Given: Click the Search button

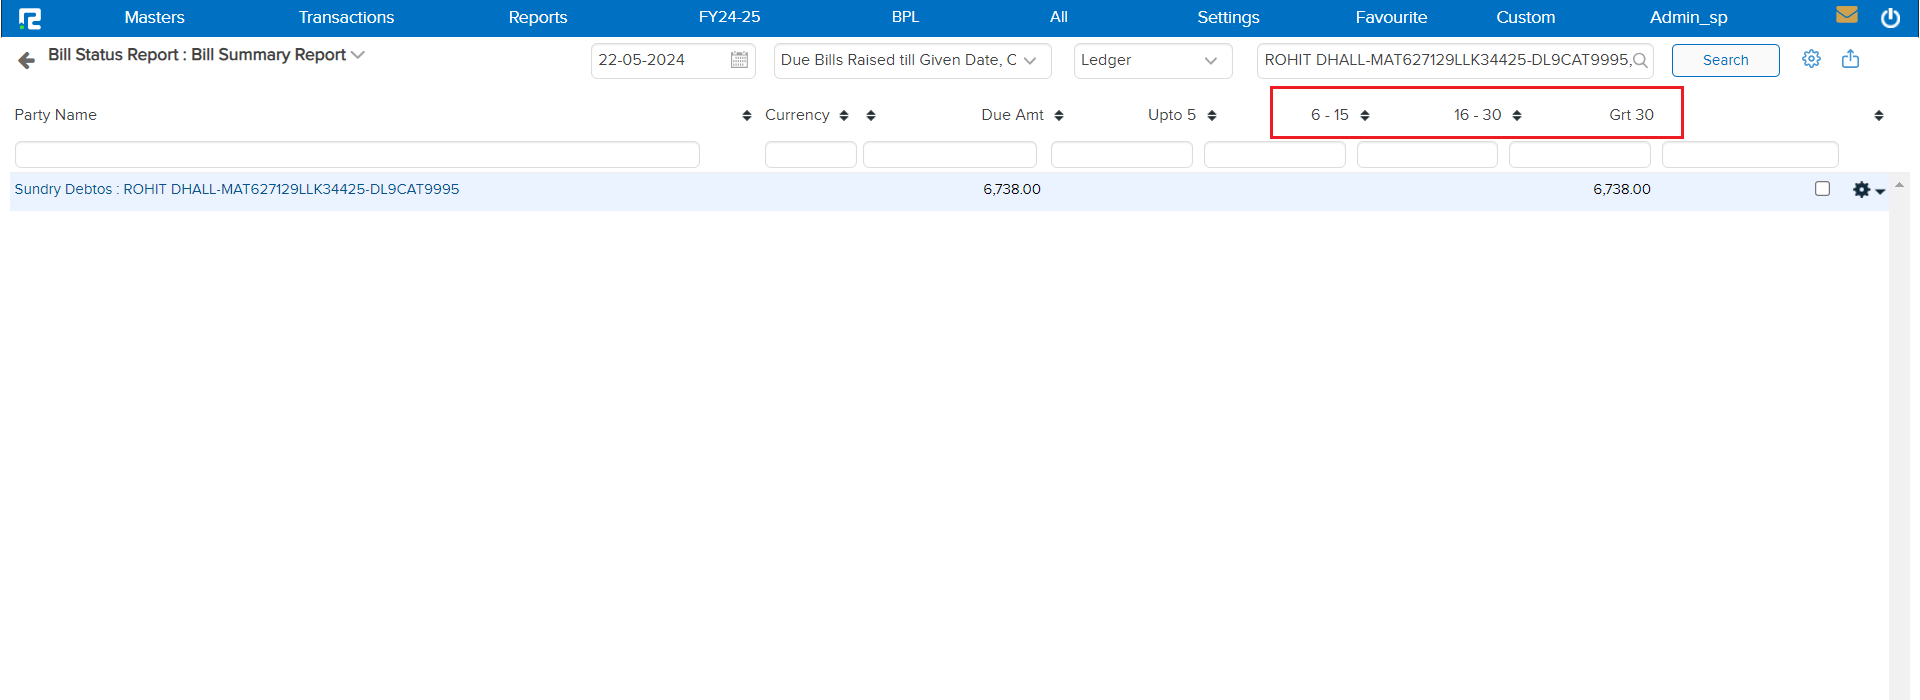Looking at the screenshot, I should tap(1725, 60).
